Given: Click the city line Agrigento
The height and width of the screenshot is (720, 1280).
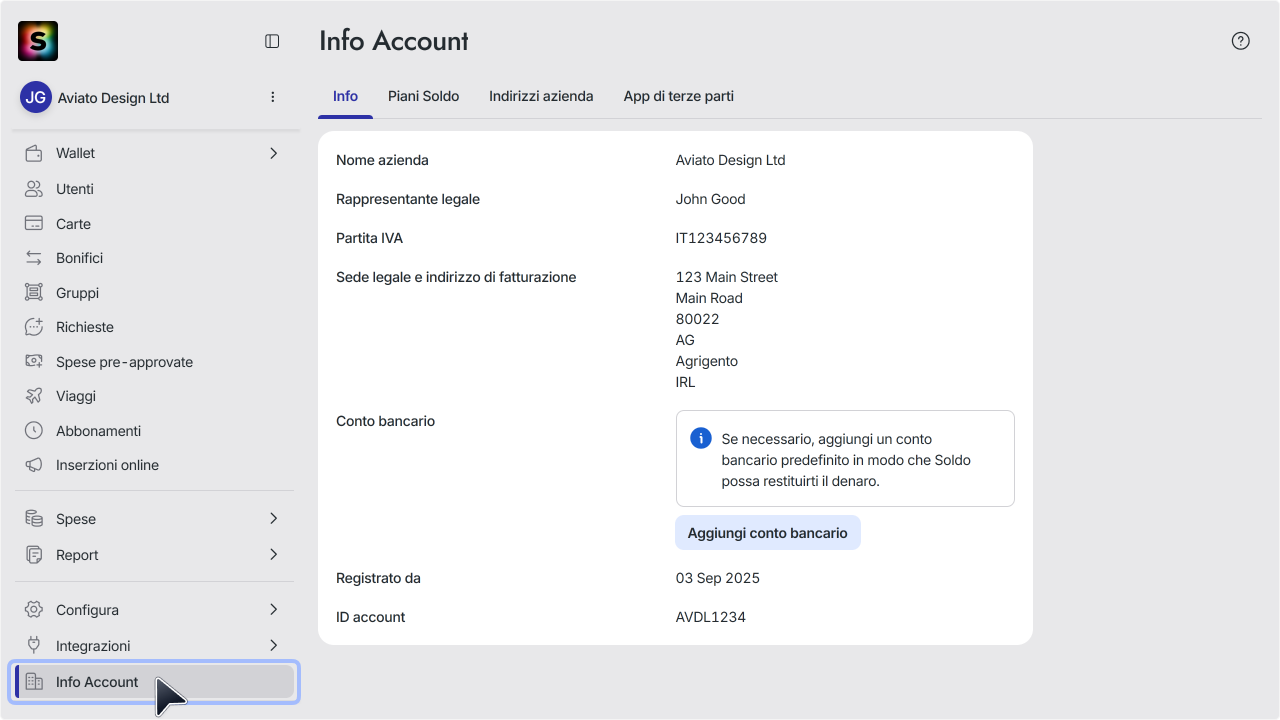Looking at the screenshot, I should [x=707, y=361].
